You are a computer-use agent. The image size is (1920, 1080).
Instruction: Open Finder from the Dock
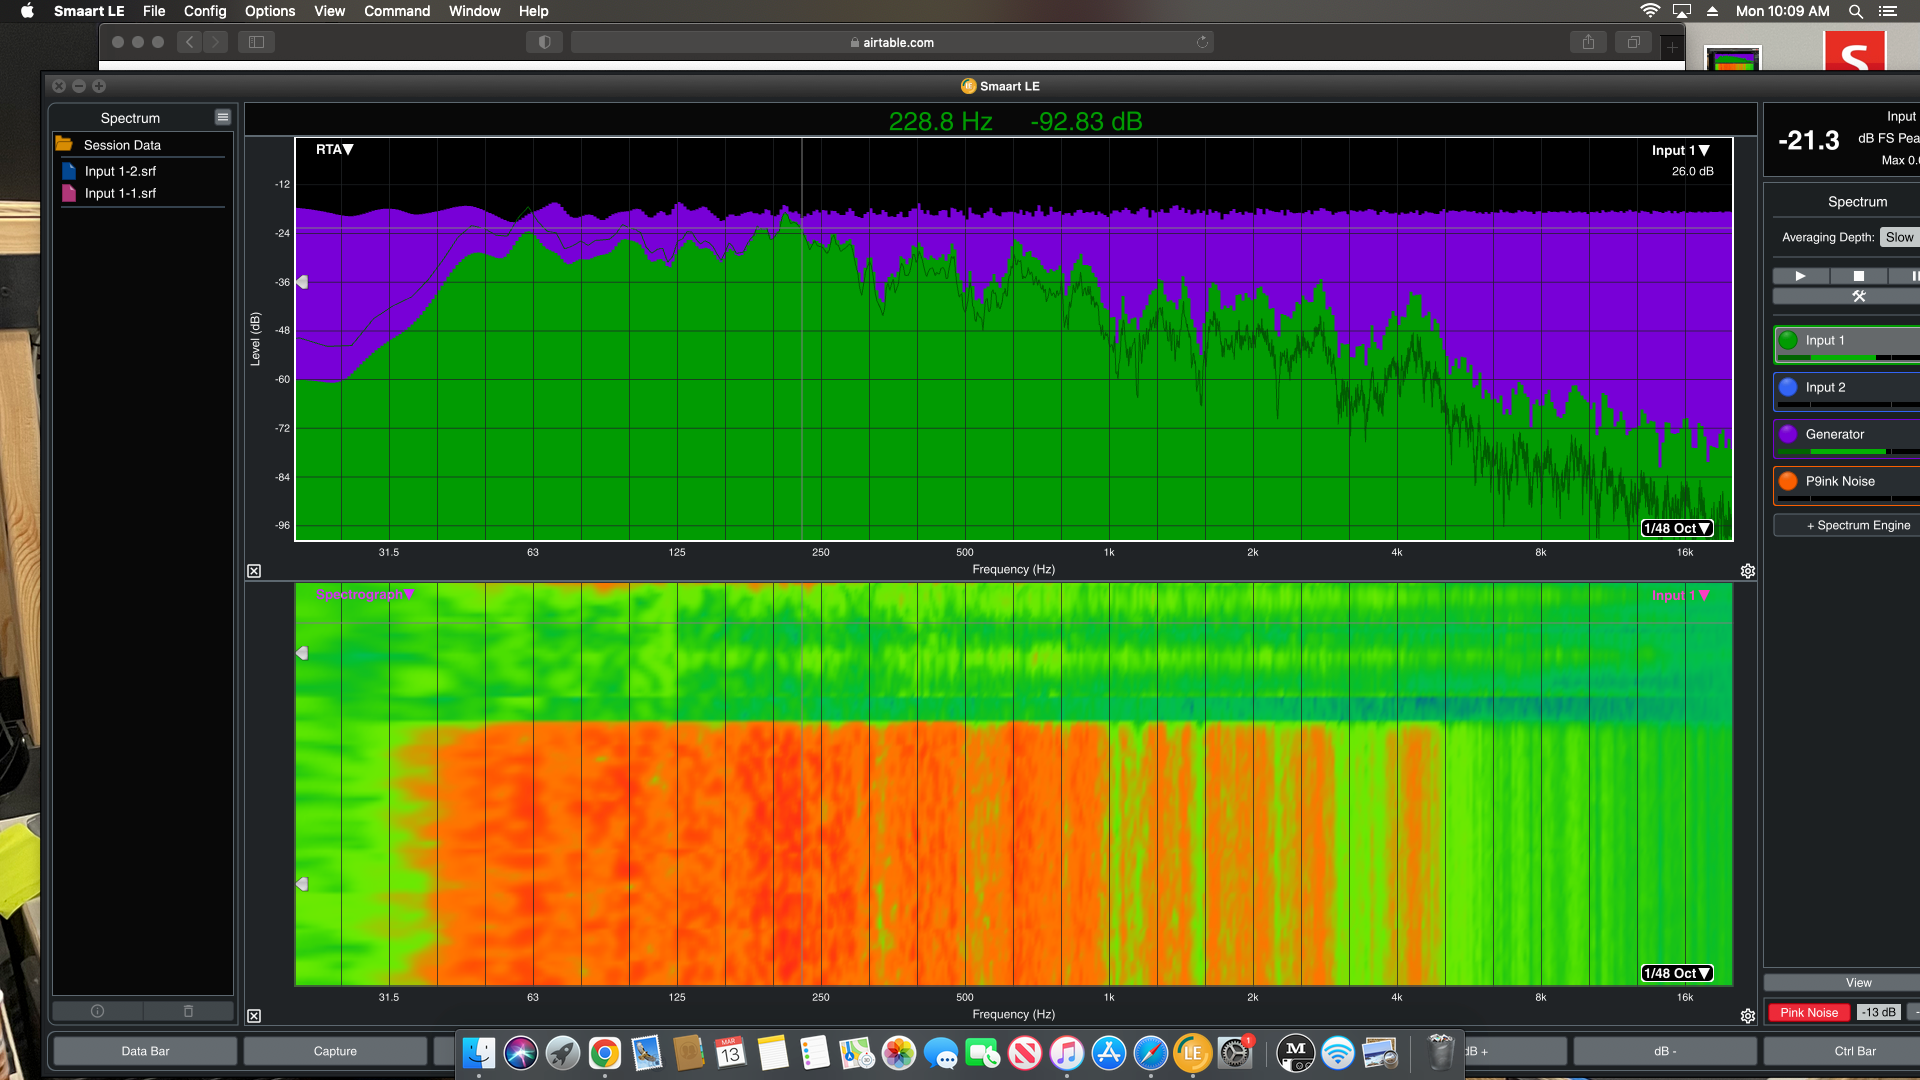click(x=479, y=1053)
